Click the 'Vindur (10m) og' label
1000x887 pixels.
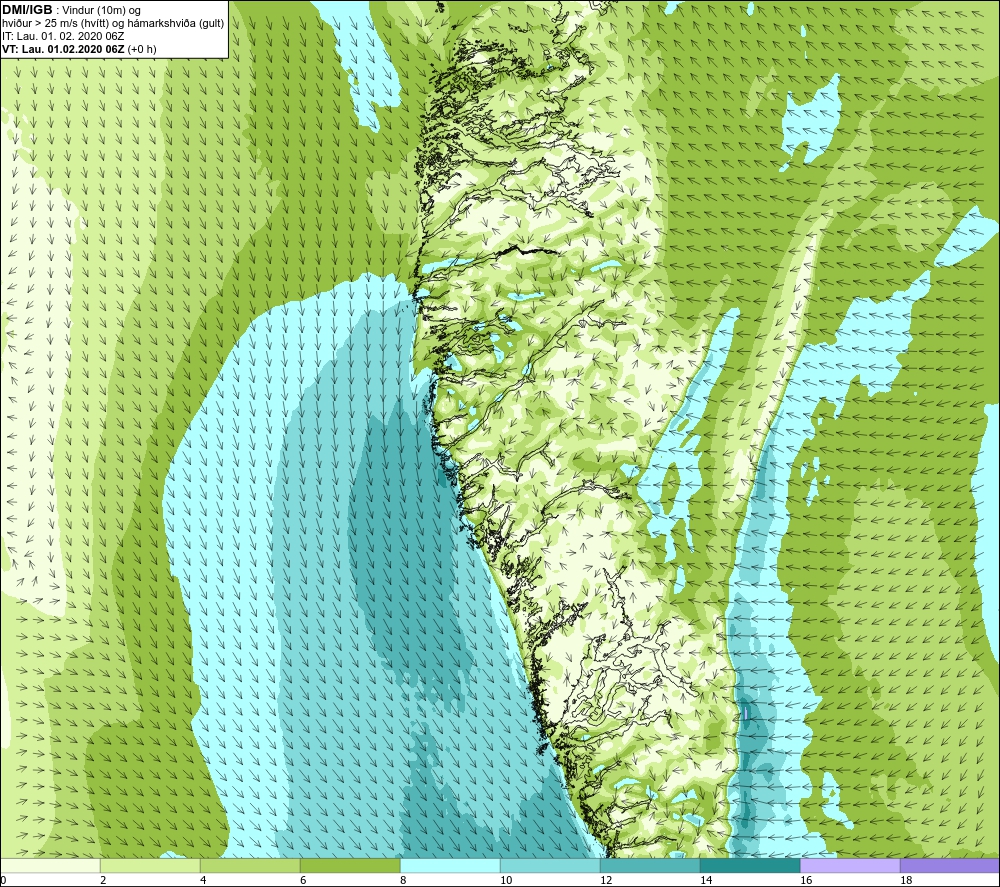[x=101, y=10]
